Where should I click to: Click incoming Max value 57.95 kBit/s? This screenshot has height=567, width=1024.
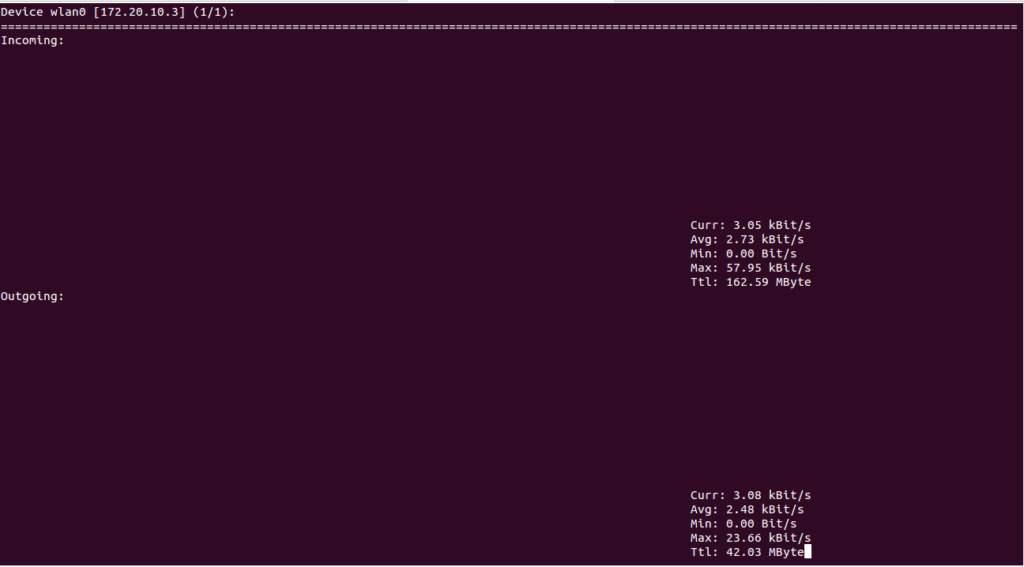(768, 268)
